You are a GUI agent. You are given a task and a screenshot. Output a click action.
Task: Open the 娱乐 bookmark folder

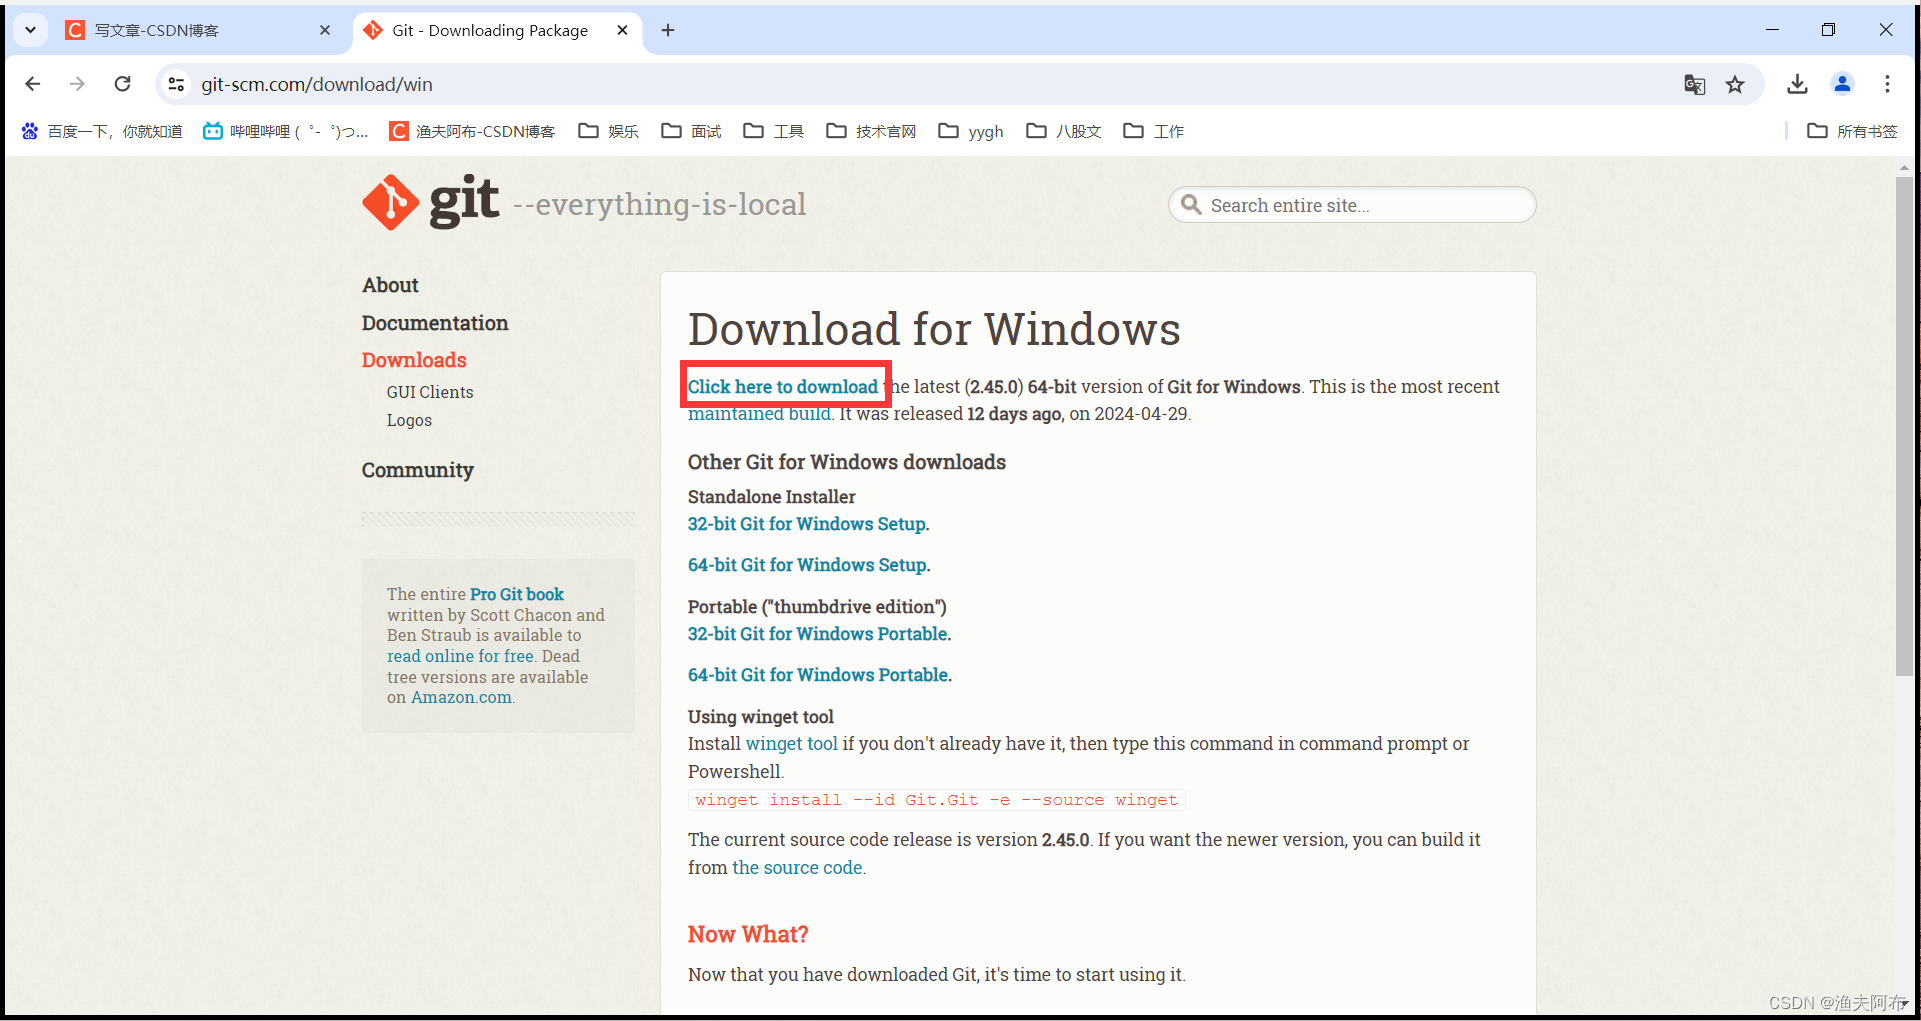point(609,131)
